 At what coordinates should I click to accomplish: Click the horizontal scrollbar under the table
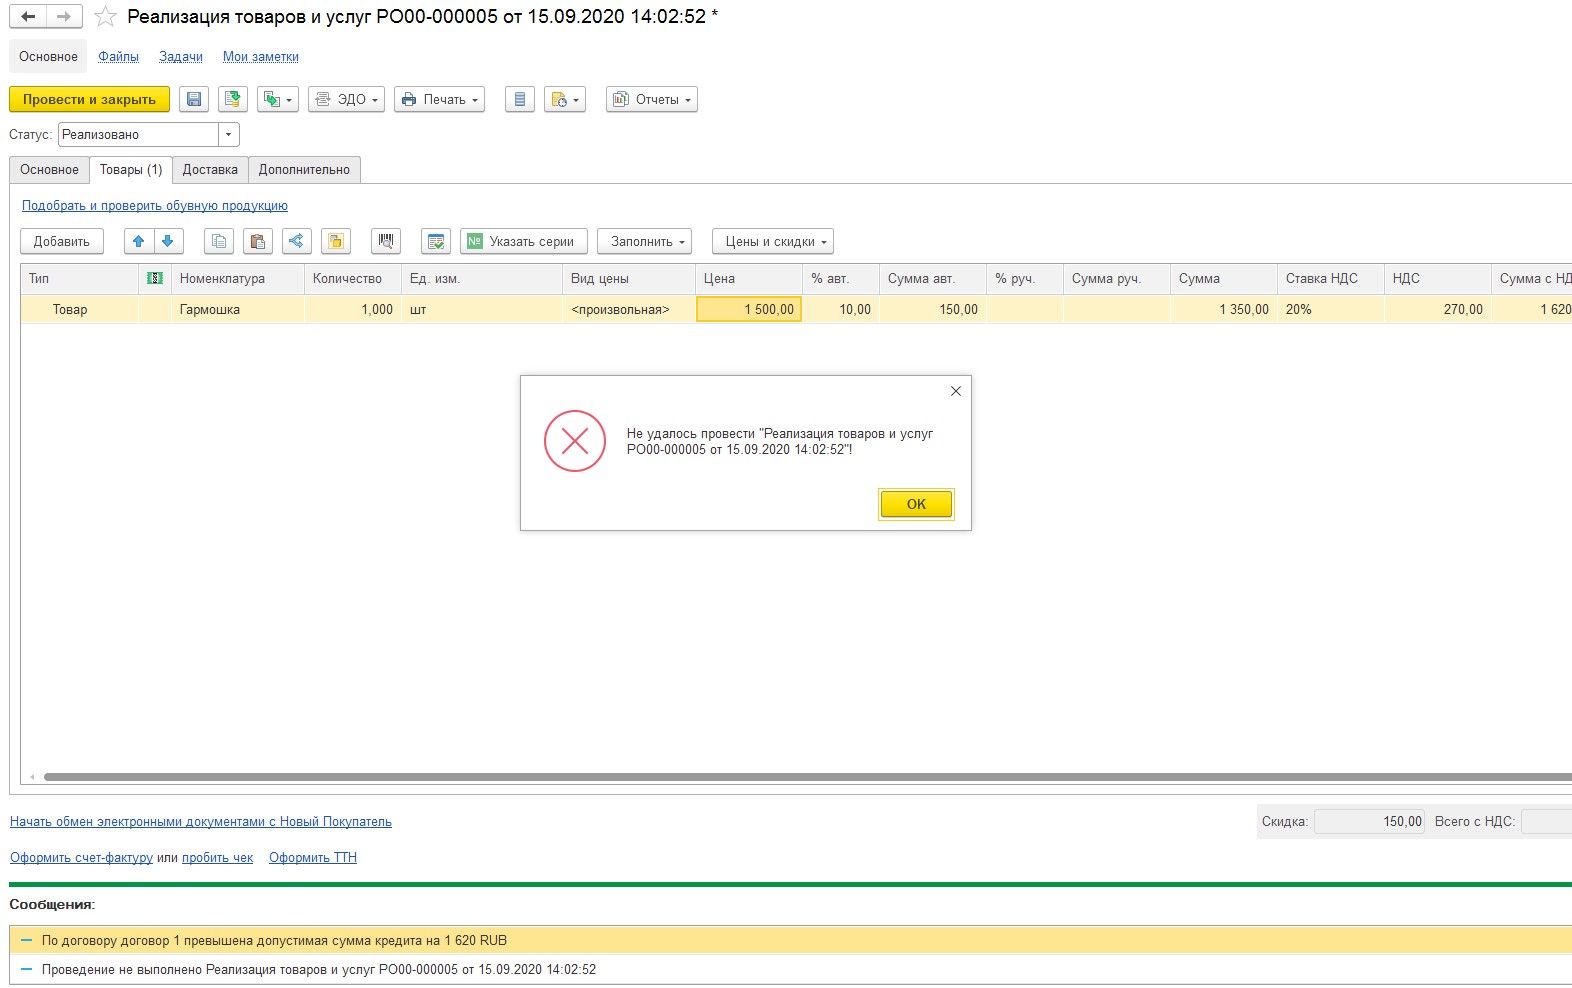point(800,777)
